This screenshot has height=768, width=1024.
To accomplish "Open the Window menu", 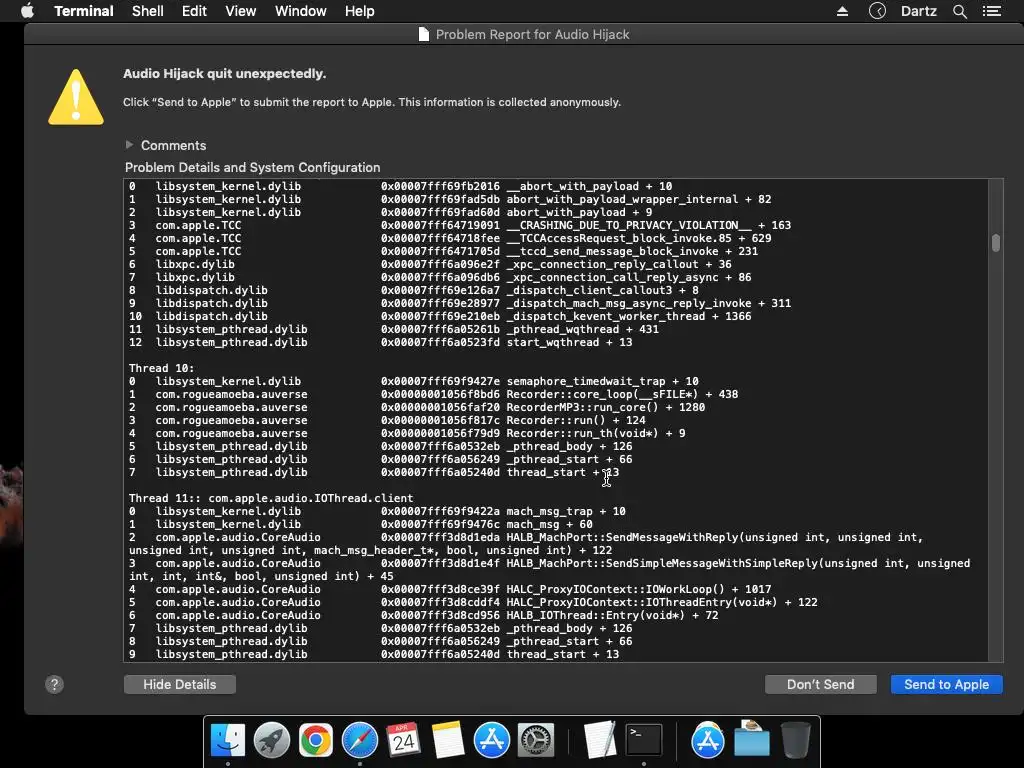I will click(300, 11).
